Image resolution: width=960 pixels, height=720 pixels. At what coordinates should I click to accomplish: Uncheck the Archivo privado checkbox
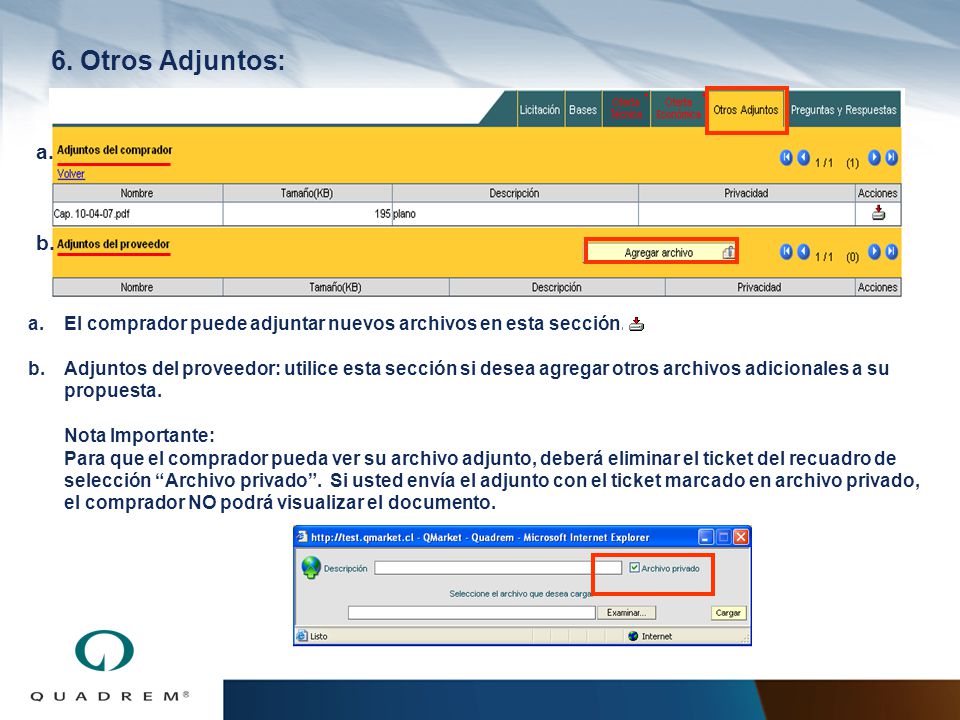click(634, 568)
